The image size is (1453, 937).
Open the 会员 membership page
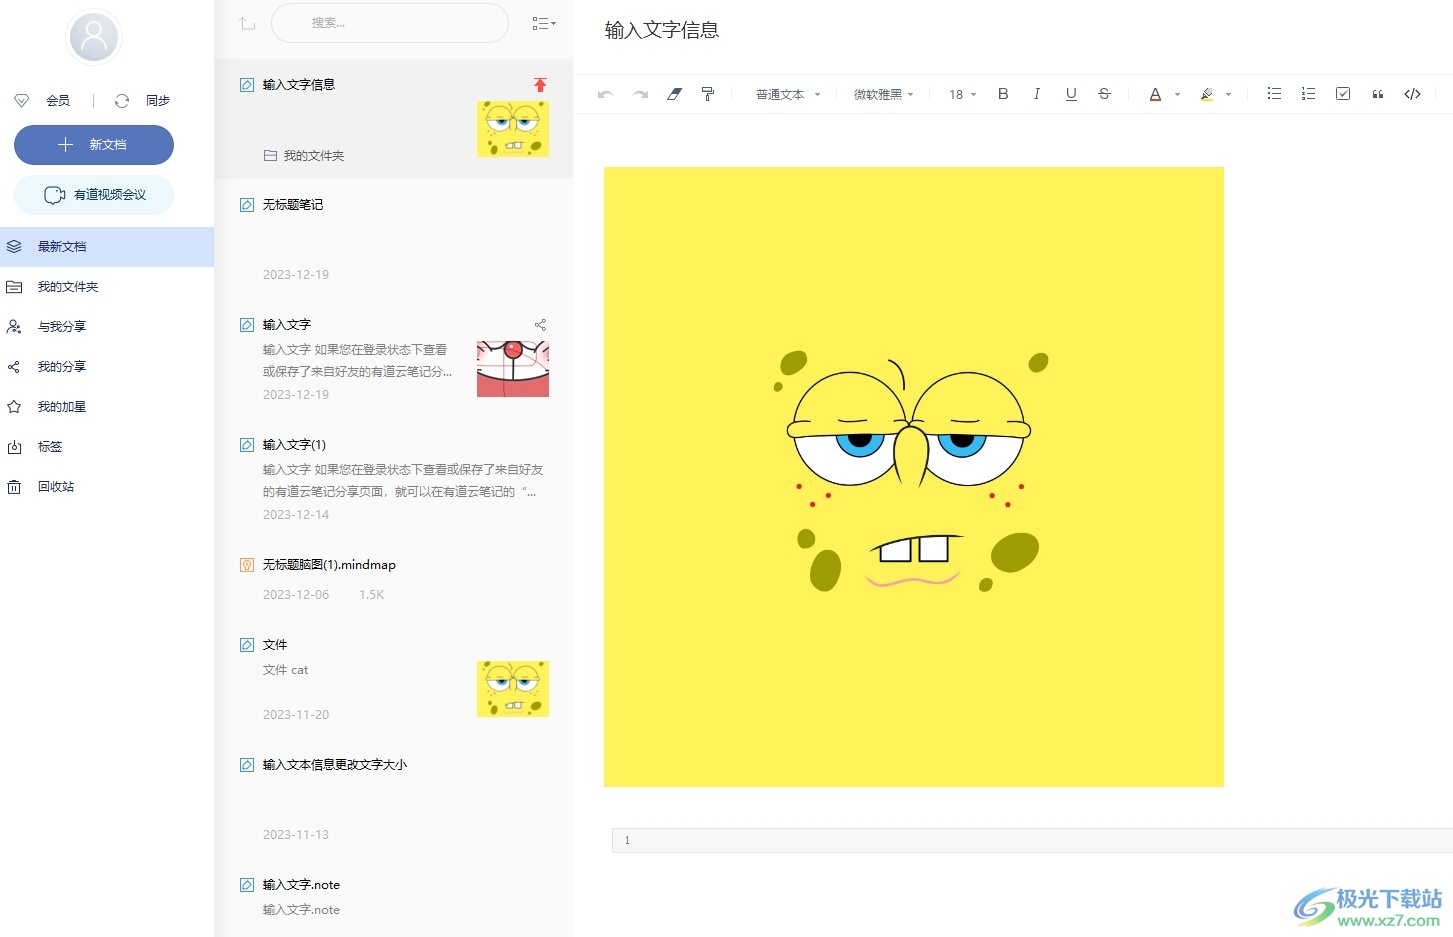pyautogui.click(x=43, y=101)
